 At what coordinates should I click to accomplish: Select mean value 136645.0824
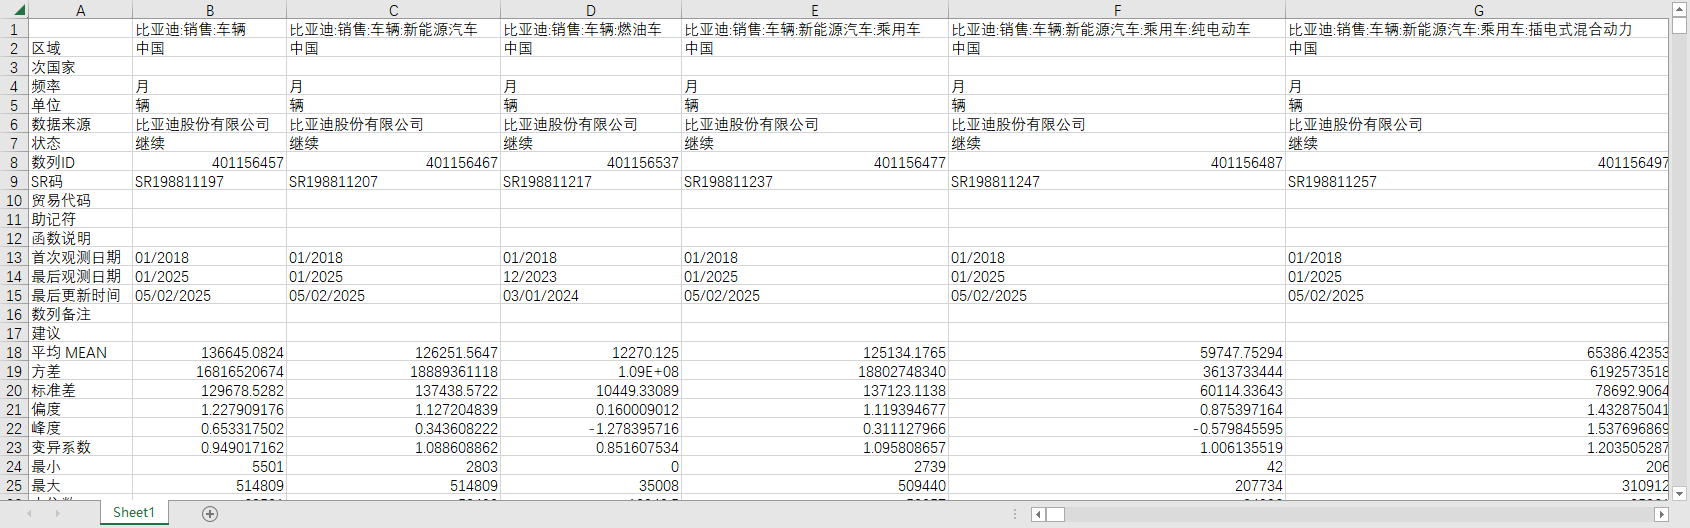pyautogui.click(x=210, y=352)
